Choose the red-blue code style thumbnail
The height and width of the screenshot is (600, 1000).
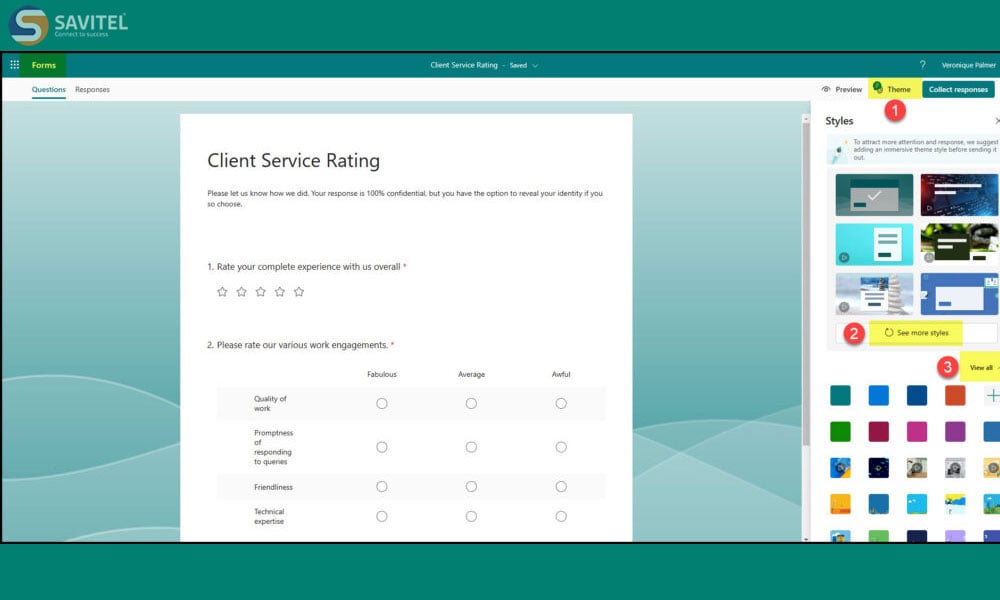pos(959,194)
